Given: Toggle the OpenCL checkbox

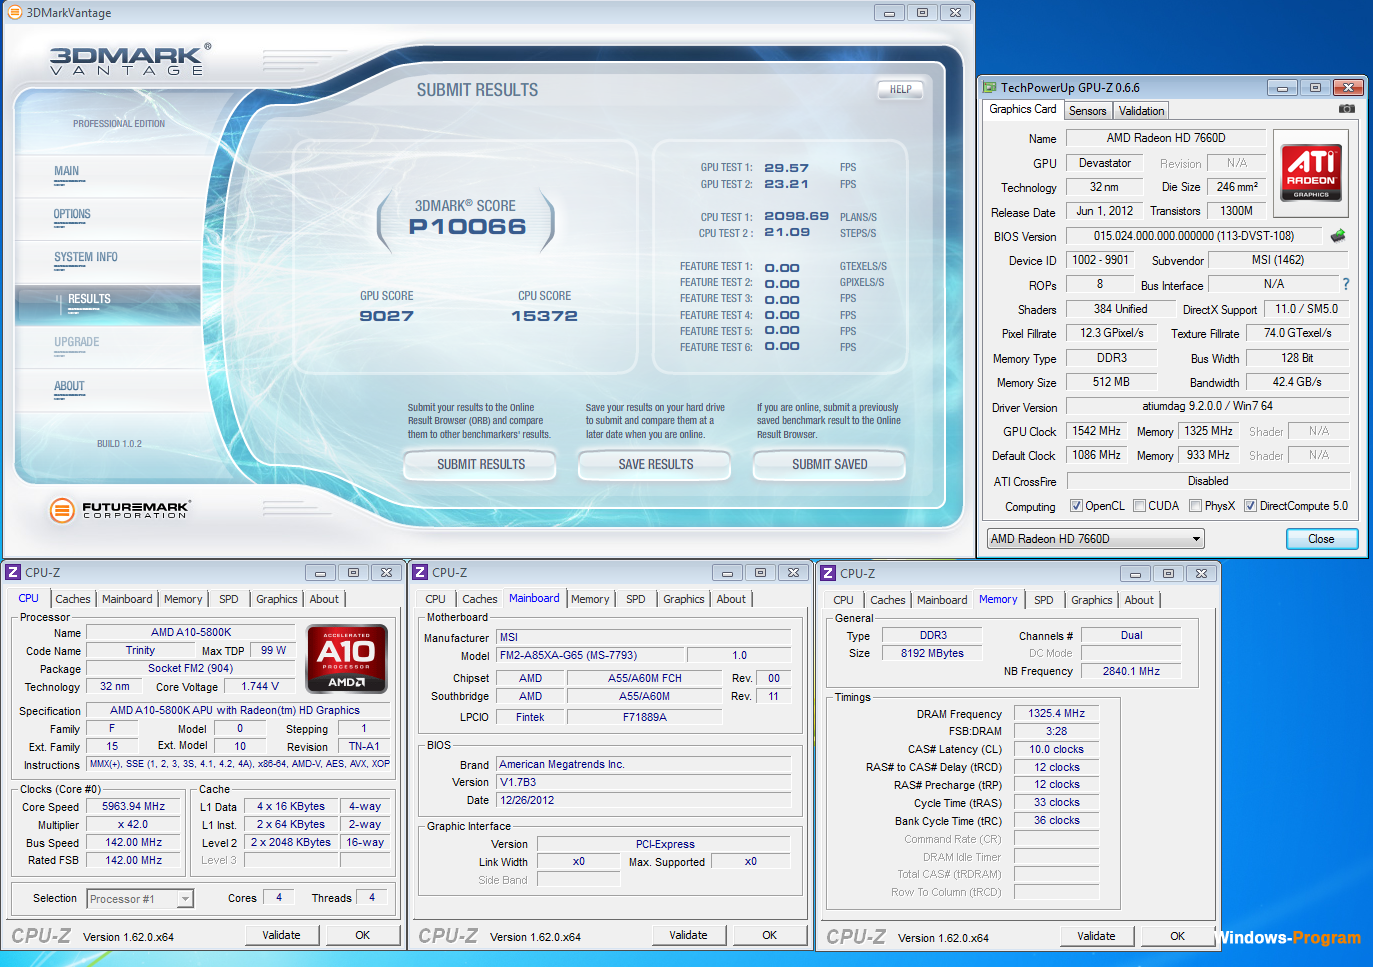Looking at the screenshot, I should point(1076,506).
